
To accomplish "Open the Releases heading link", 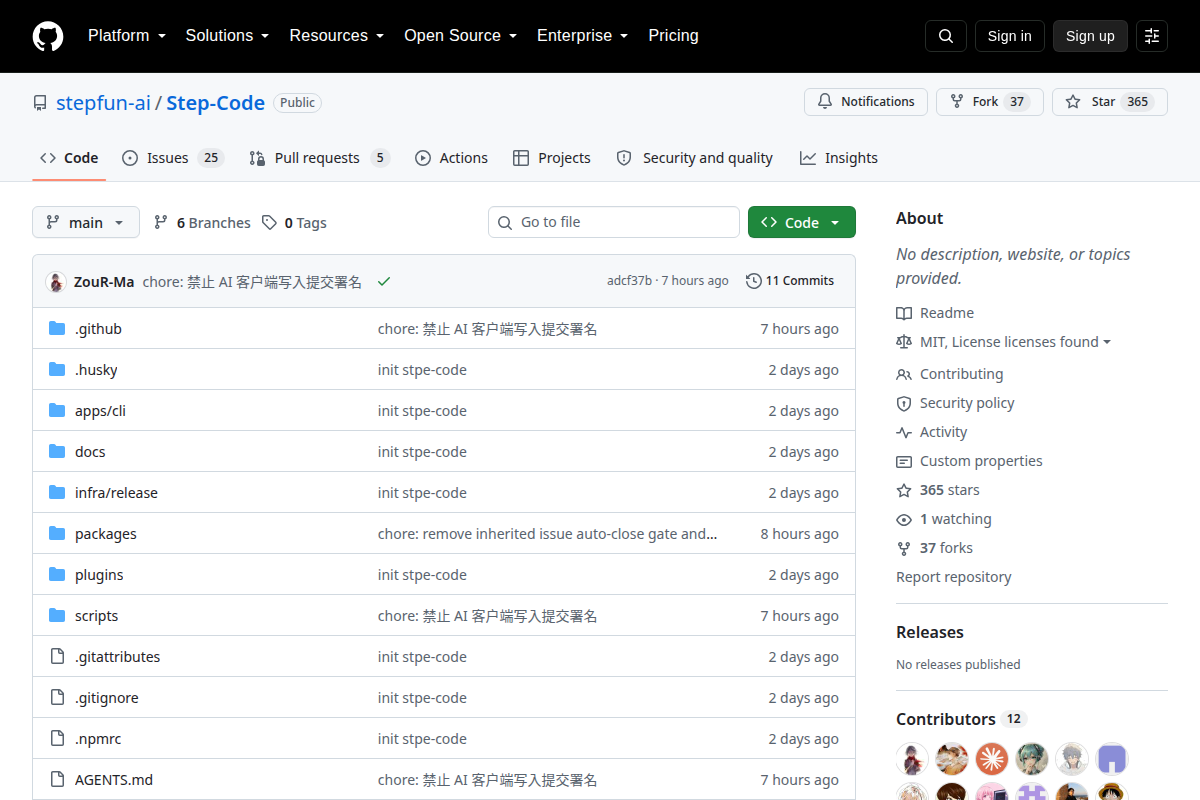I will [930, 632].
